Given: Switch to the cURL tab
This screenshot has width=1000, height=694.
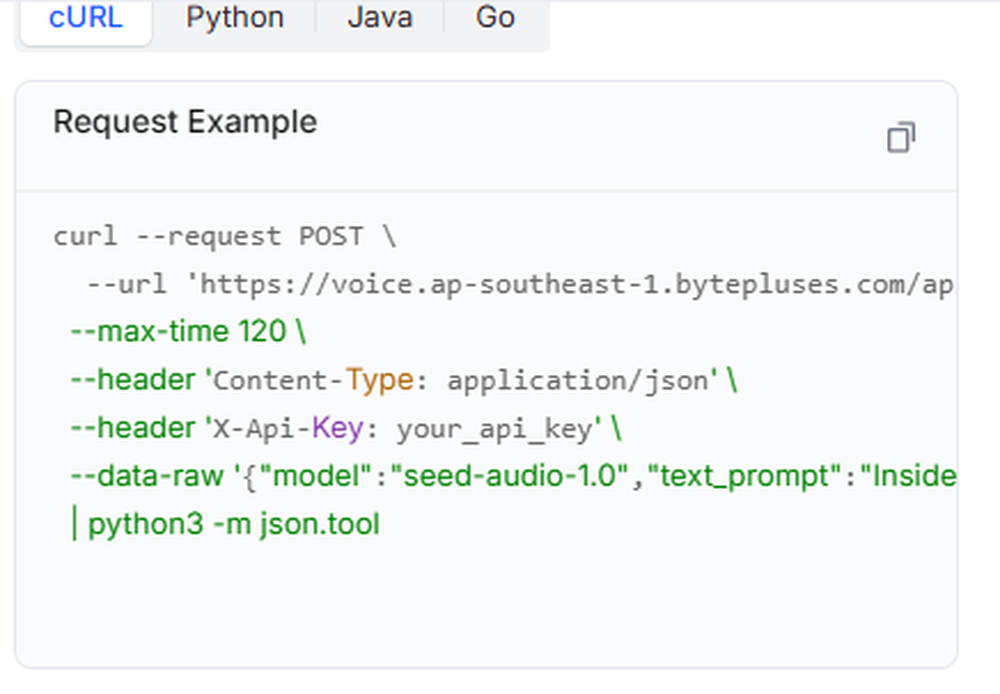Looking at the screenshot, I should point(85,18).
